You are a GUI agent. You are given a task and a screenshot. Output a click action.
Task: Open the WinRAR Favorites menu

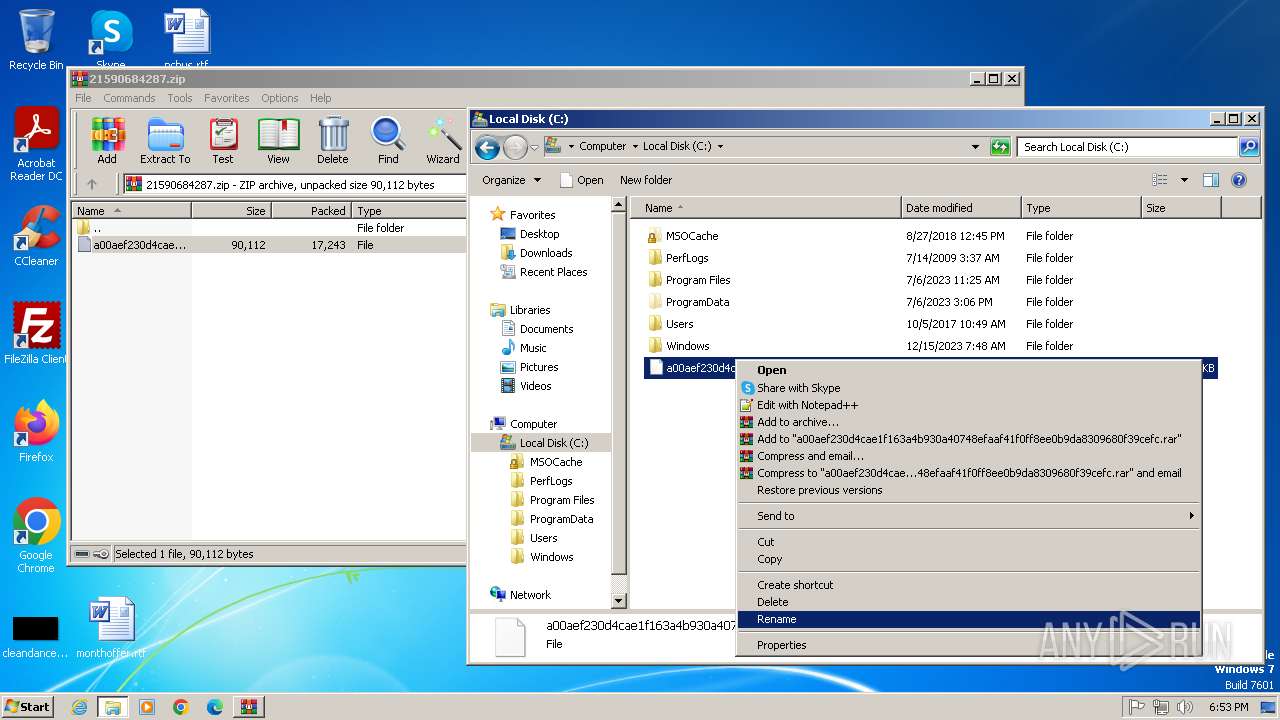coord(227,98)
